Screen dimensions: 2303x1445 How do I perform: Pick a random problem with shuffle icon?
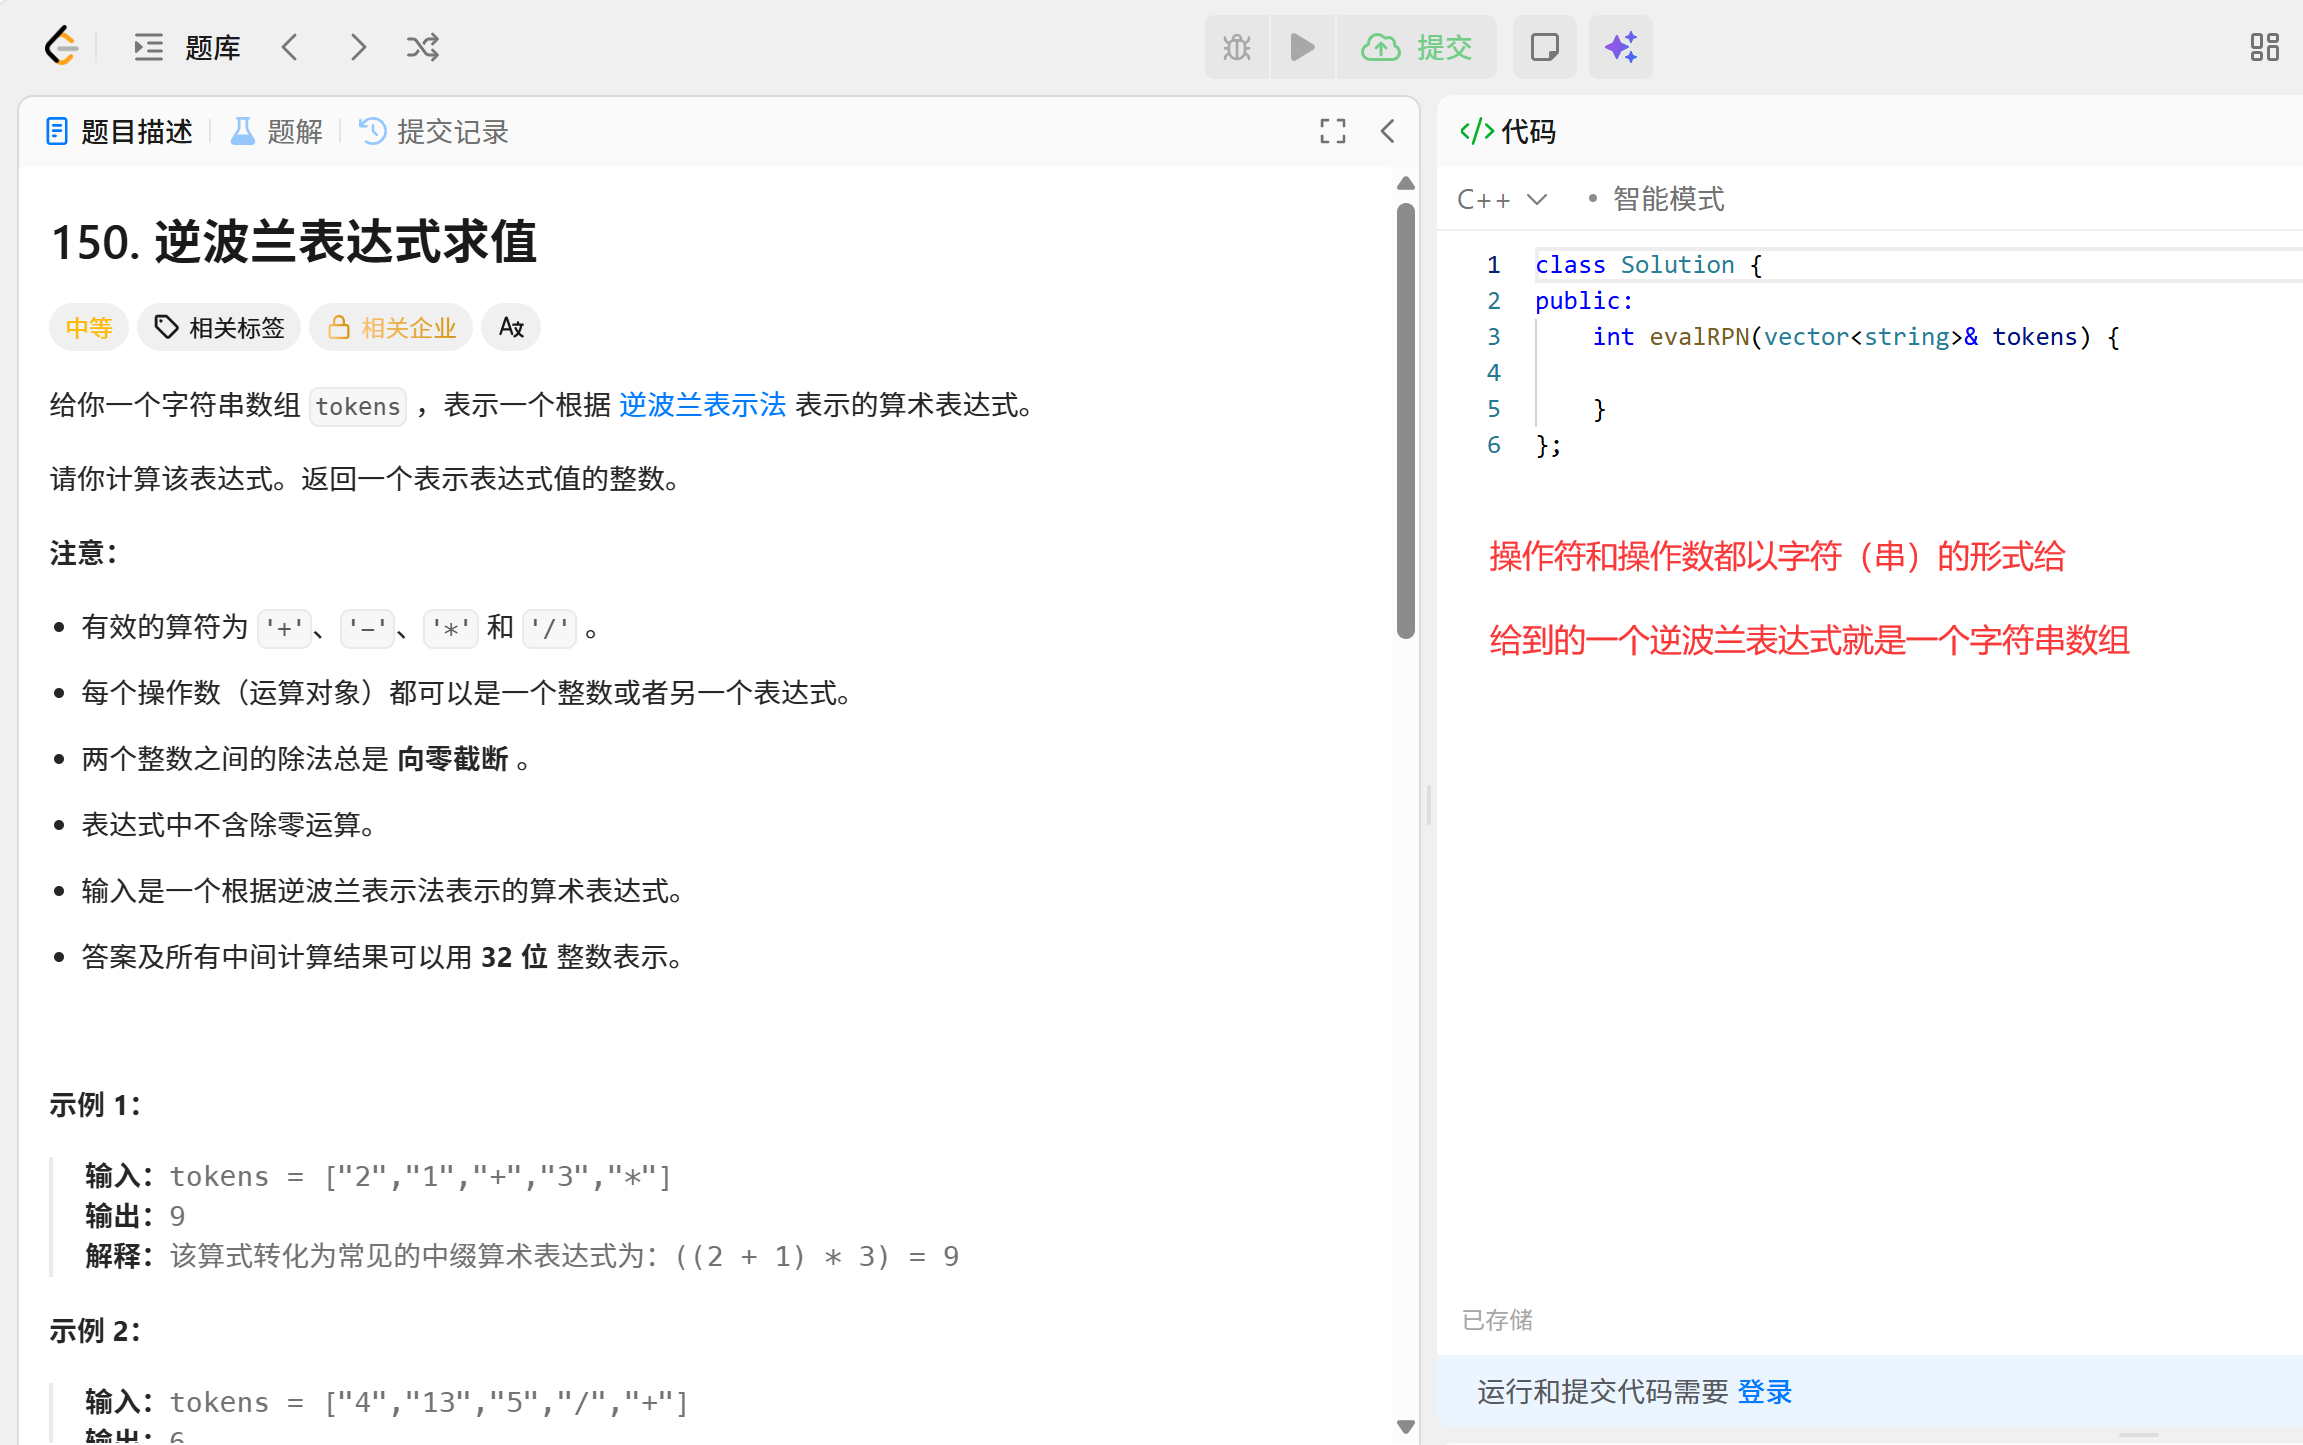(422, 47)
